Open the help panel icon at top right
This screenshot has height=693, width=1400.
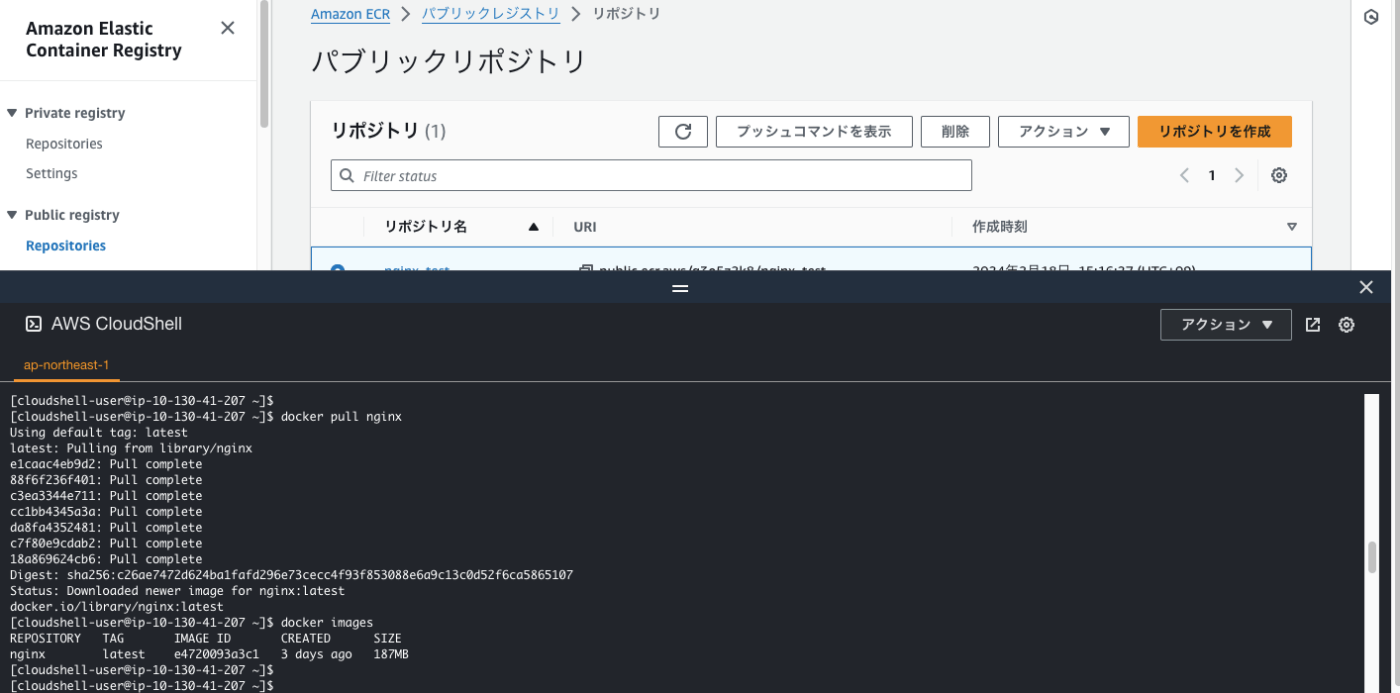[1372, 17]
